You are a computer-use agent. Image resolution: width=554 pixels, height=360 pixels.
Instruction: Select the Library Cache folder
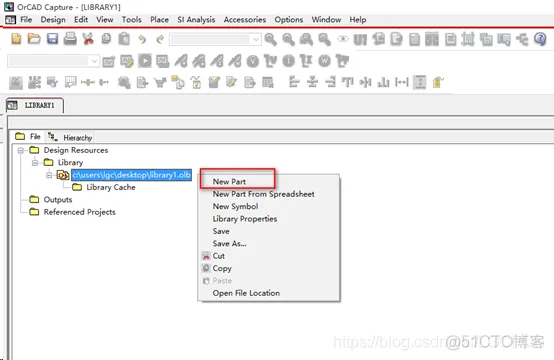(111, 187)
